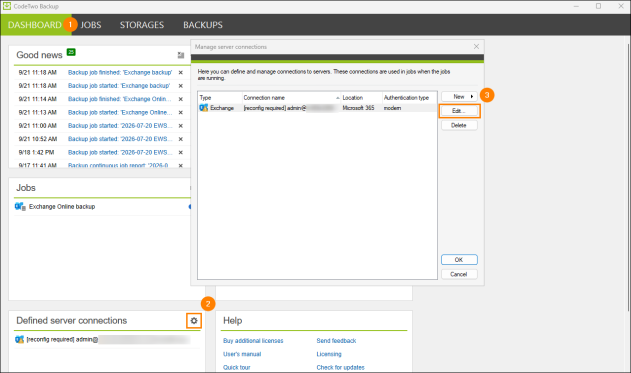Click the Check for updates link
This screenshot has width=631, height=373.
point(340,367)
